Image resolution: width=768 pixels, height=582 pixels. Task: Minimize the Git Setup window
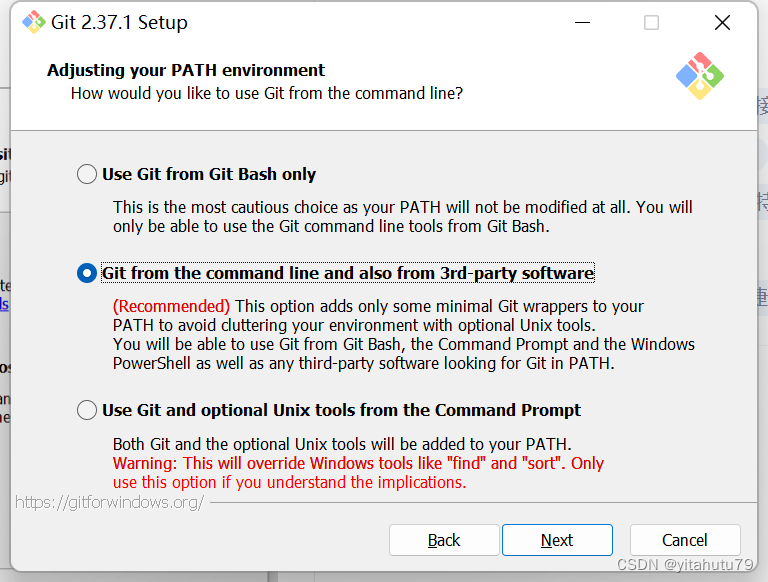click(580, 22)
